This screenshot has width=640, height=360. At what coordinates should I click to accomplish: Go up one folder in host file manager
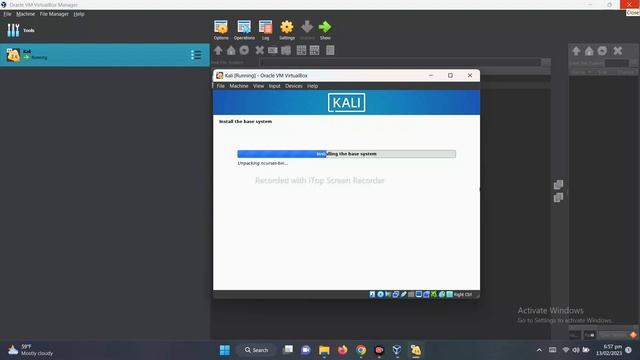click(x=218, y=50)
